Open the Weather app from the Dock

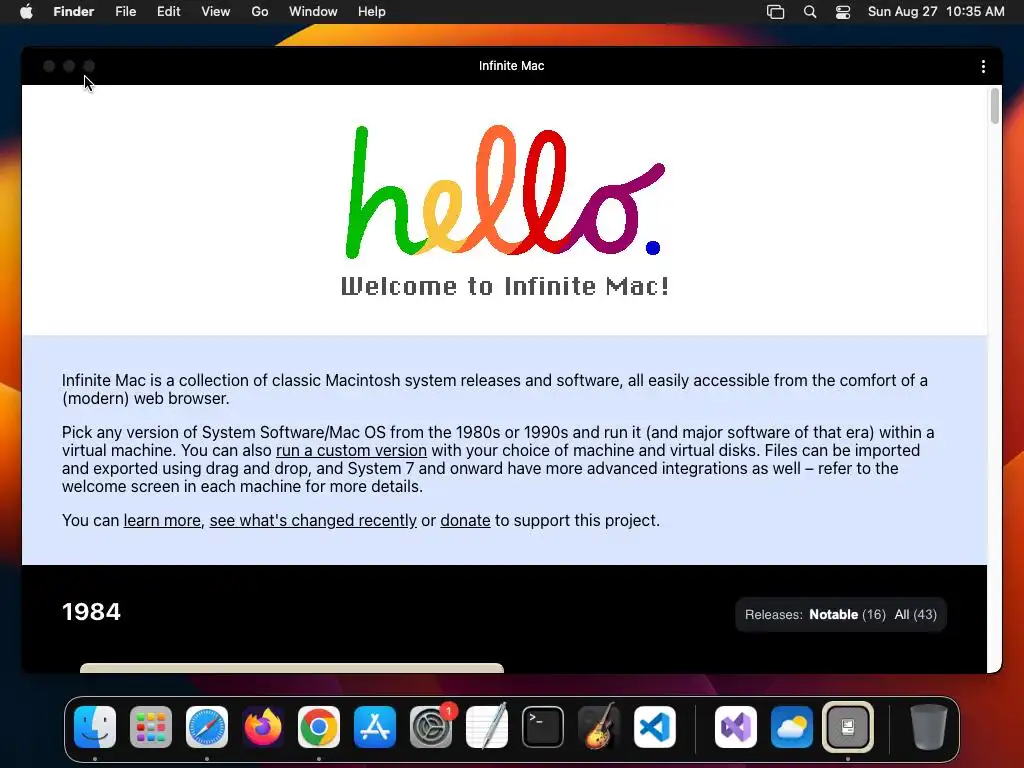point(792,727)
